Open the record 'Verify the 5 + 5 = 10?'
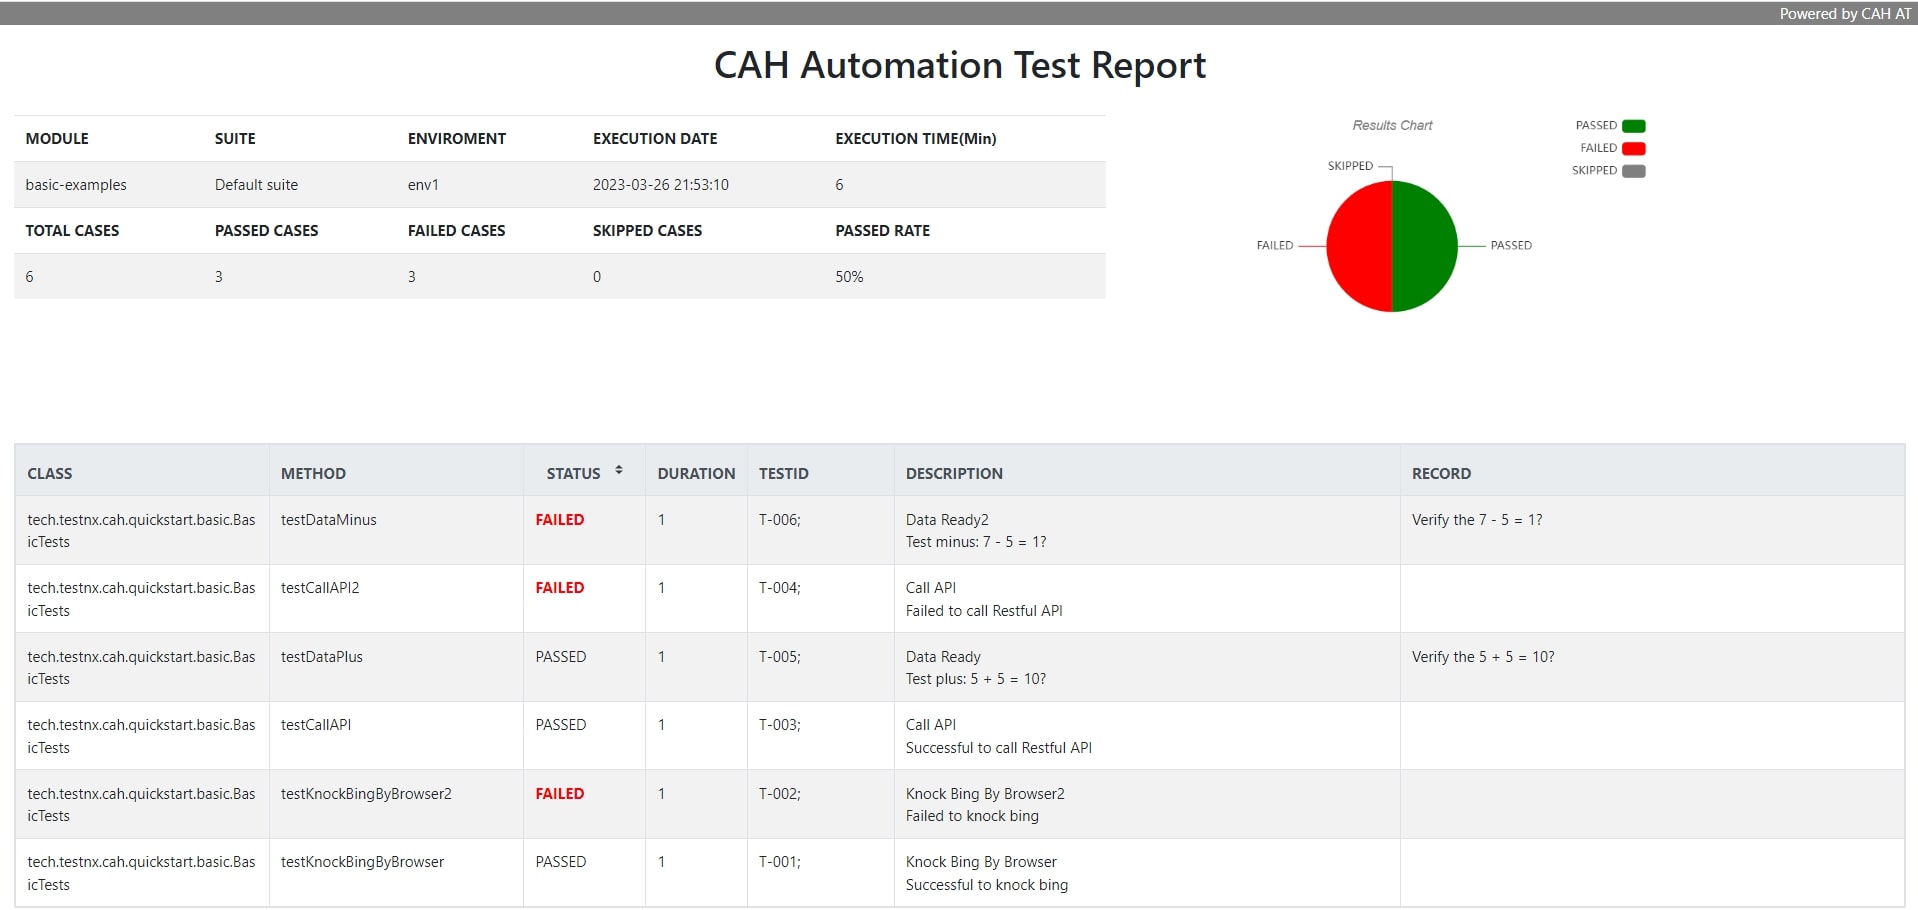 tap(1482, 657)
